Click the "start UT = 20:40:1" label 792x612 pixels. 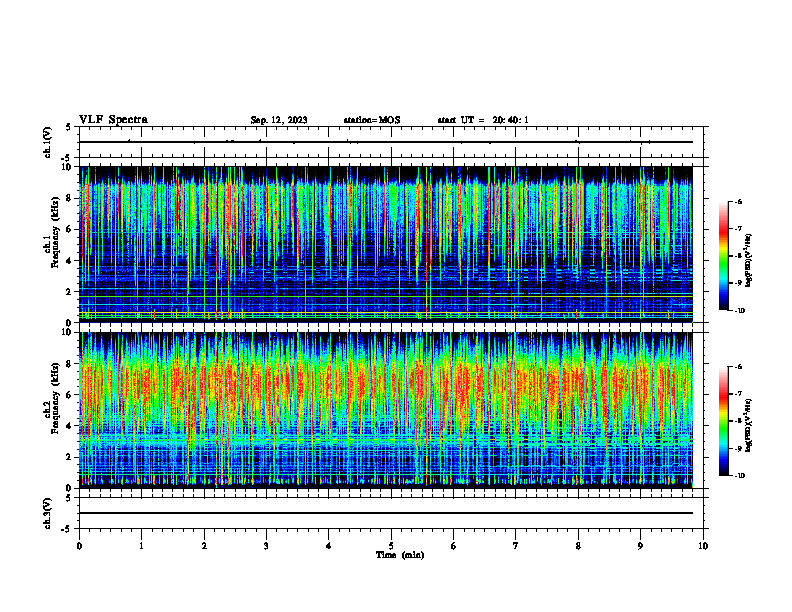[x=483, y=120]
